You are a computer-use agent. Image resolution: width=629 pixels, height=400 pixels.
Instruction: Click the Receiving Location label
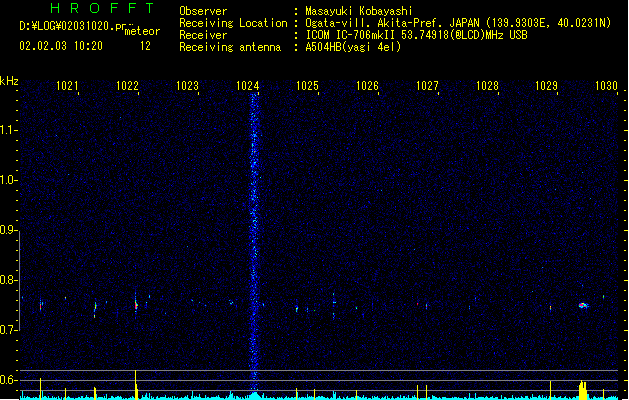tap(233, 23)
